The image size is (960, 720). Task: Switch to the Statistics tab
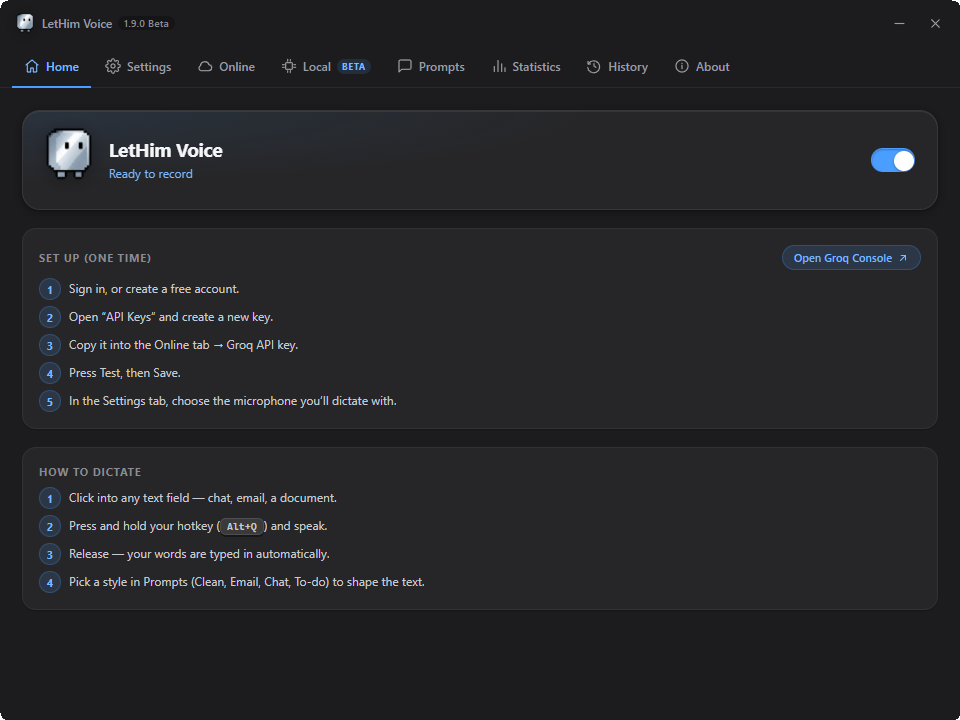click(527, 67)
